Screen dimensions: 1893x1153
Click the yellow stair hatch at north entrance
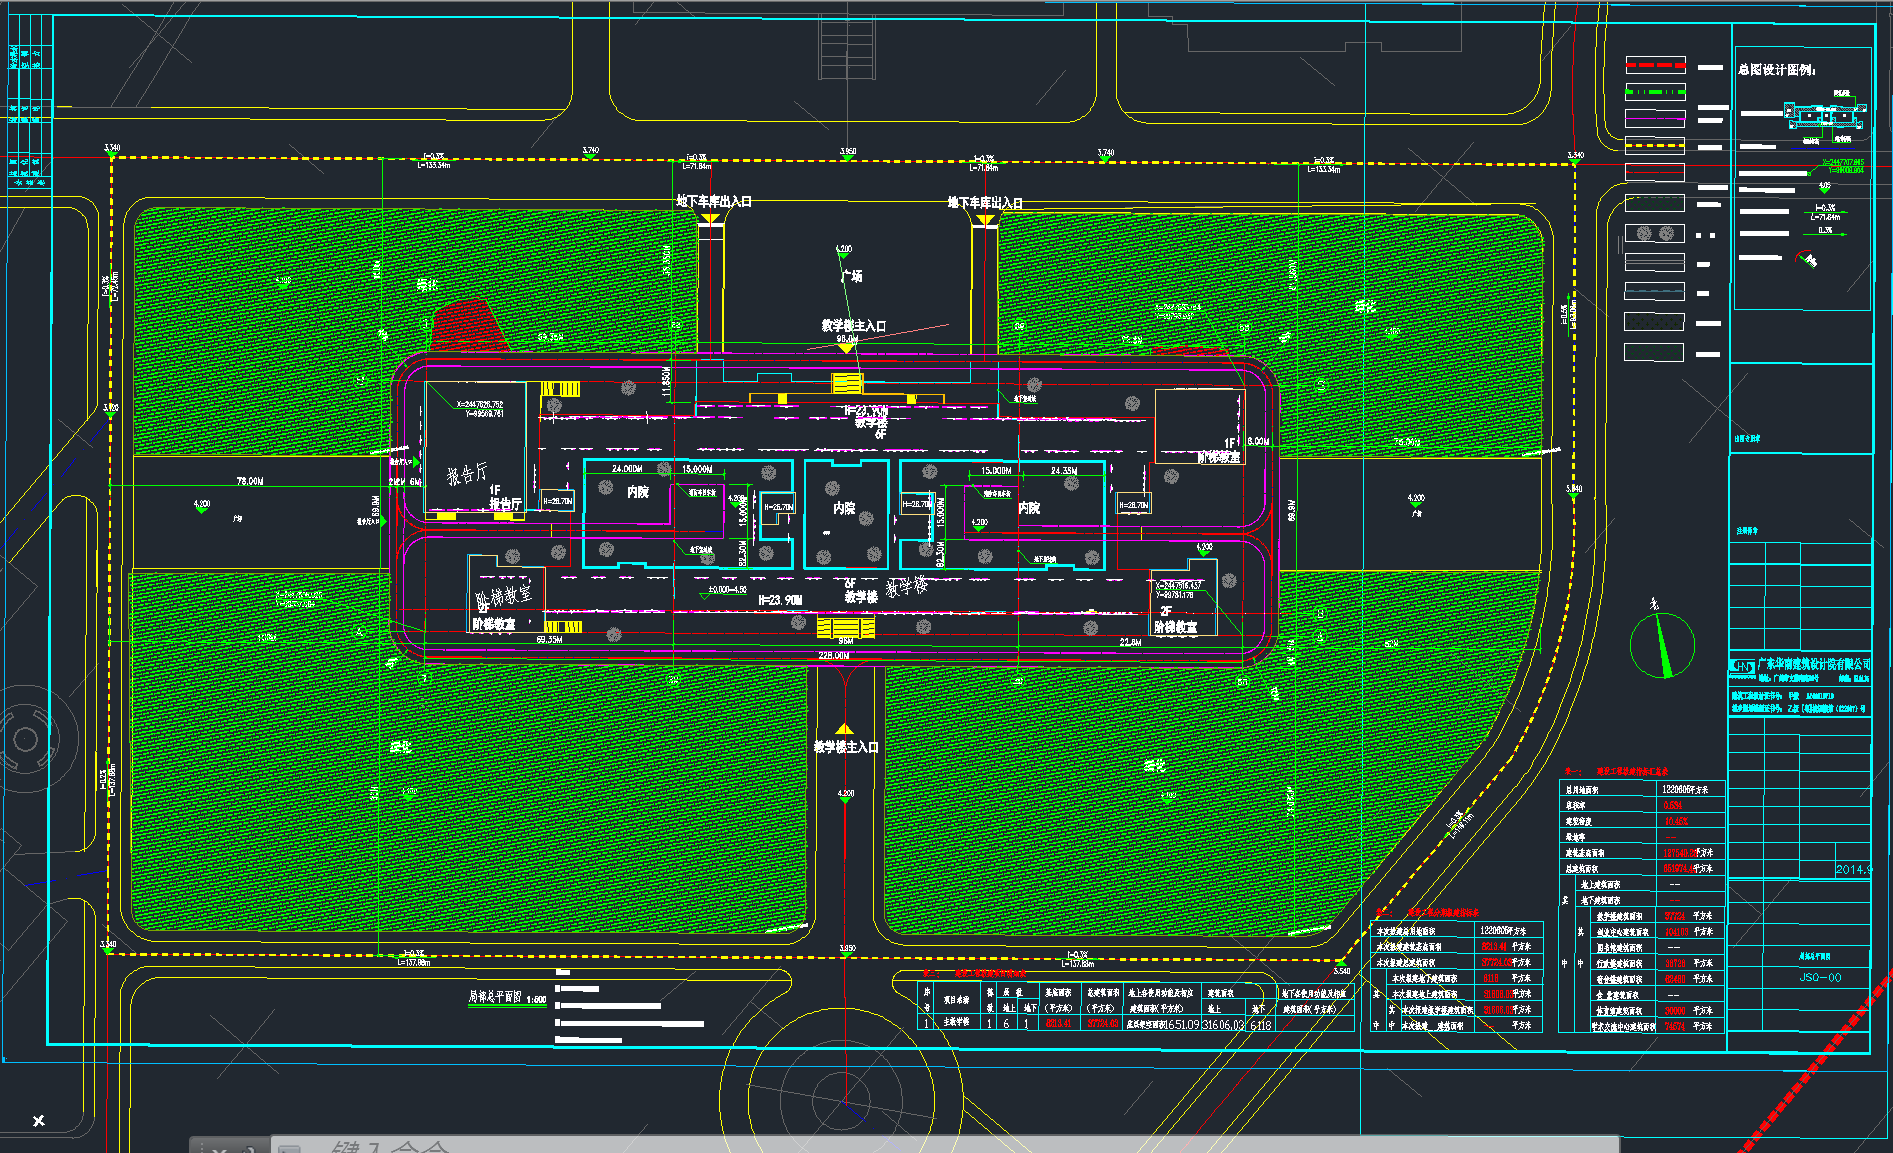tap(847, 384)
